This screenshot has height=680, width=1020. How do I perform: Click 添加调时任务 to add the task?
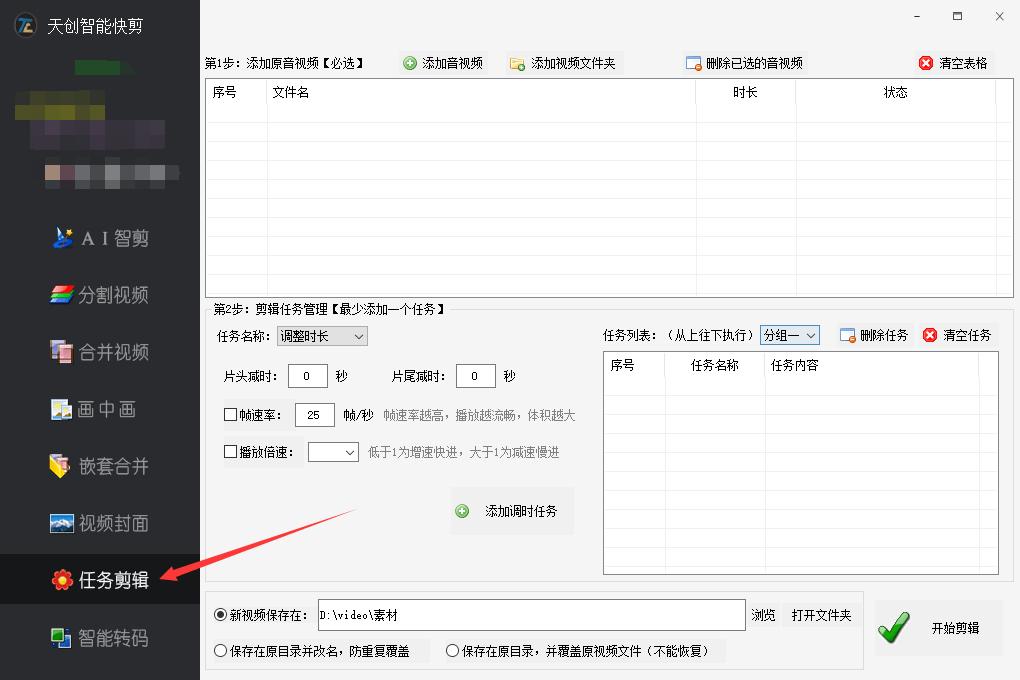click(511, 510)
